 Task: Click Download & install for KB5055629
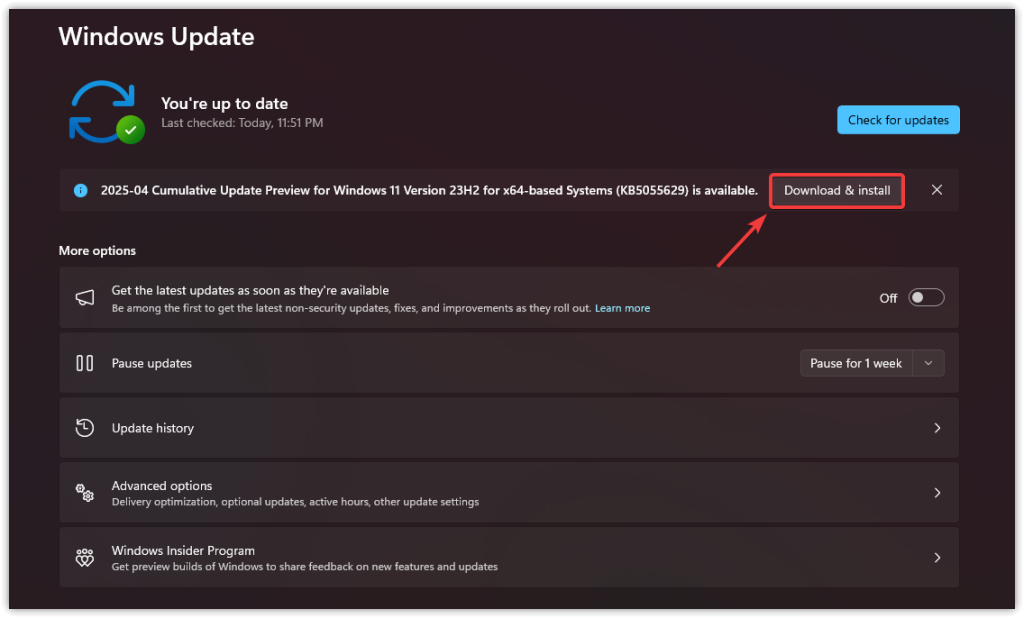coord(836,190)
